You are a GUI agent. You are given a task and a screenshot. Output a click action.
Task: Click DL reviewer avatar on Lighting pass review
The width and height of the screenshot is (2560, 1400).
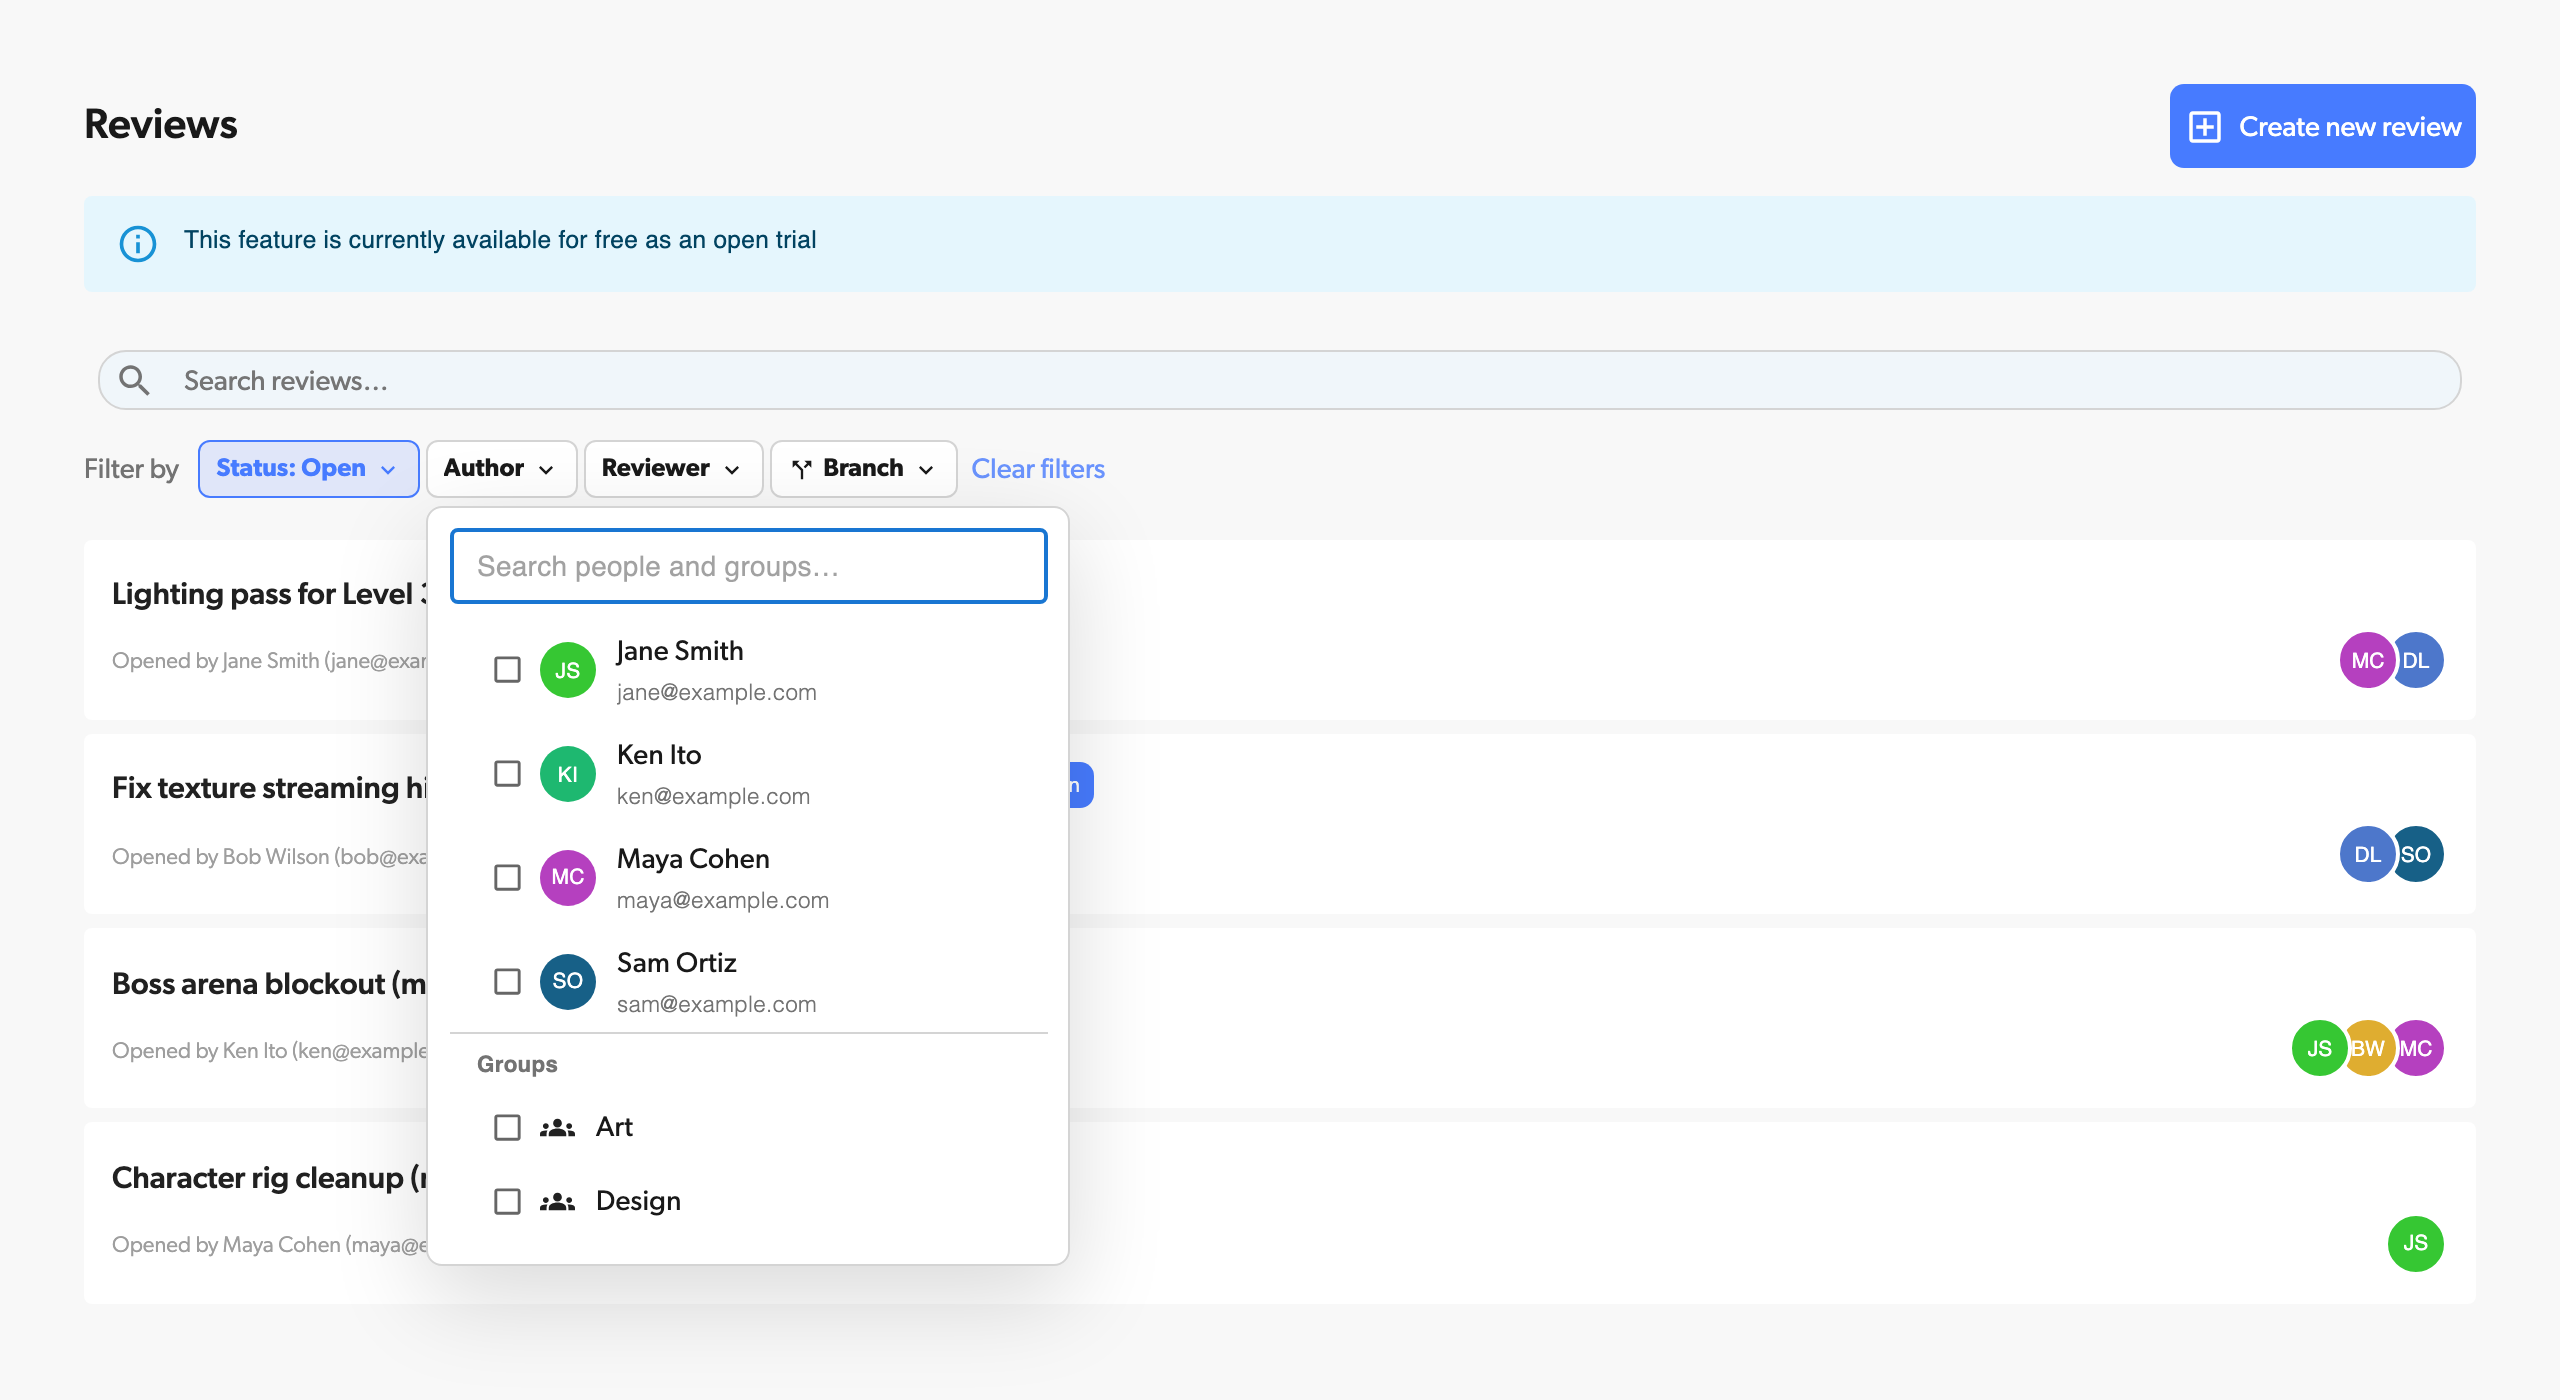coord(2418,660)
